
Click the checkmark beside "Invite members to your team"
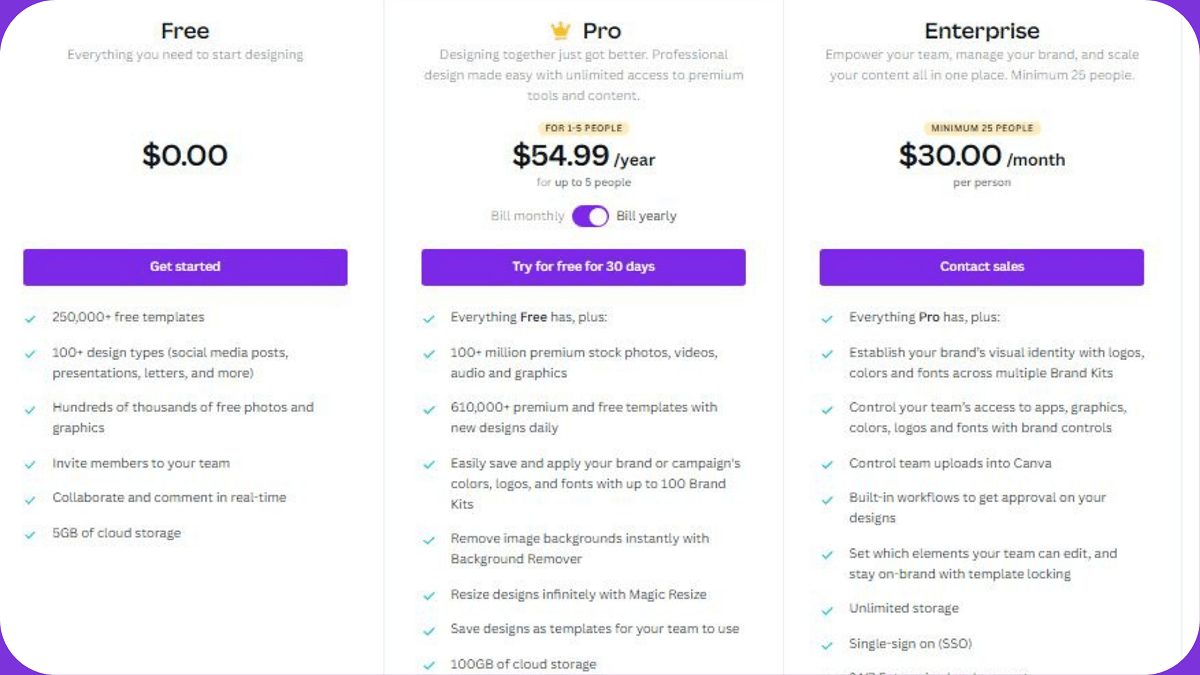[x=31, y=464]
